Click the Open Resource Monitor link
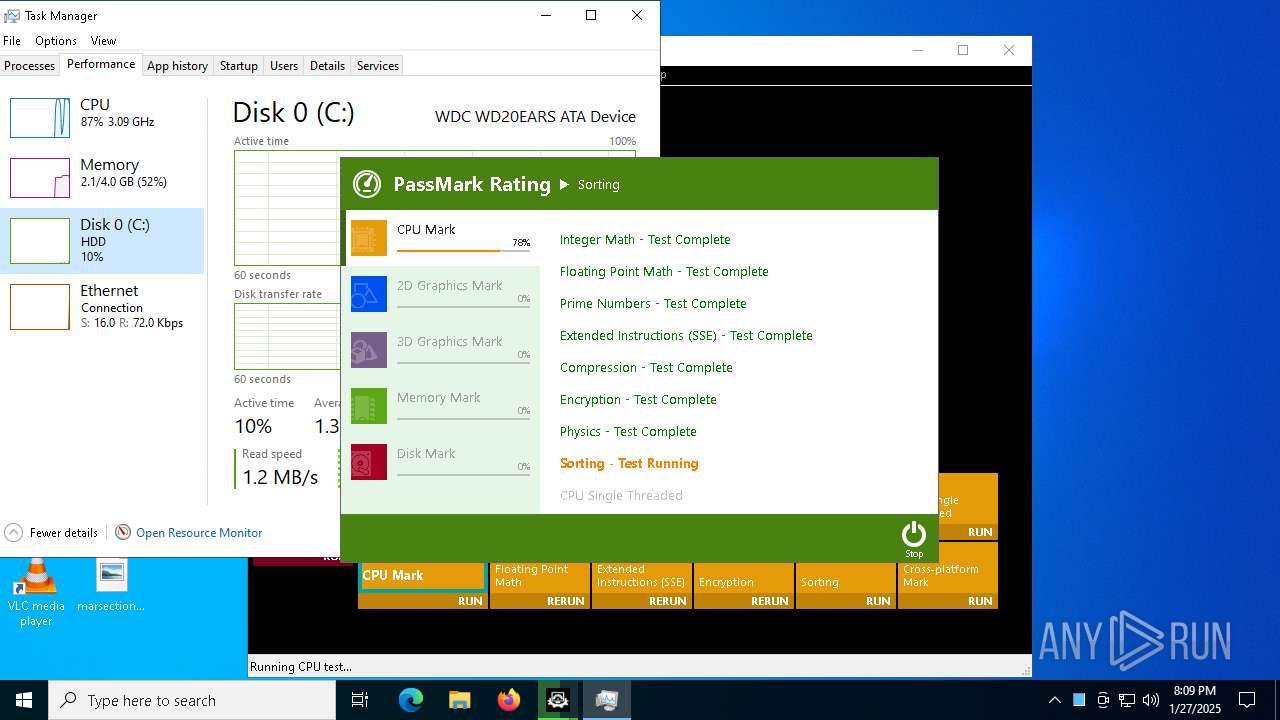The width and height of the screenshot is (1280, 720). tap(199, 533)
